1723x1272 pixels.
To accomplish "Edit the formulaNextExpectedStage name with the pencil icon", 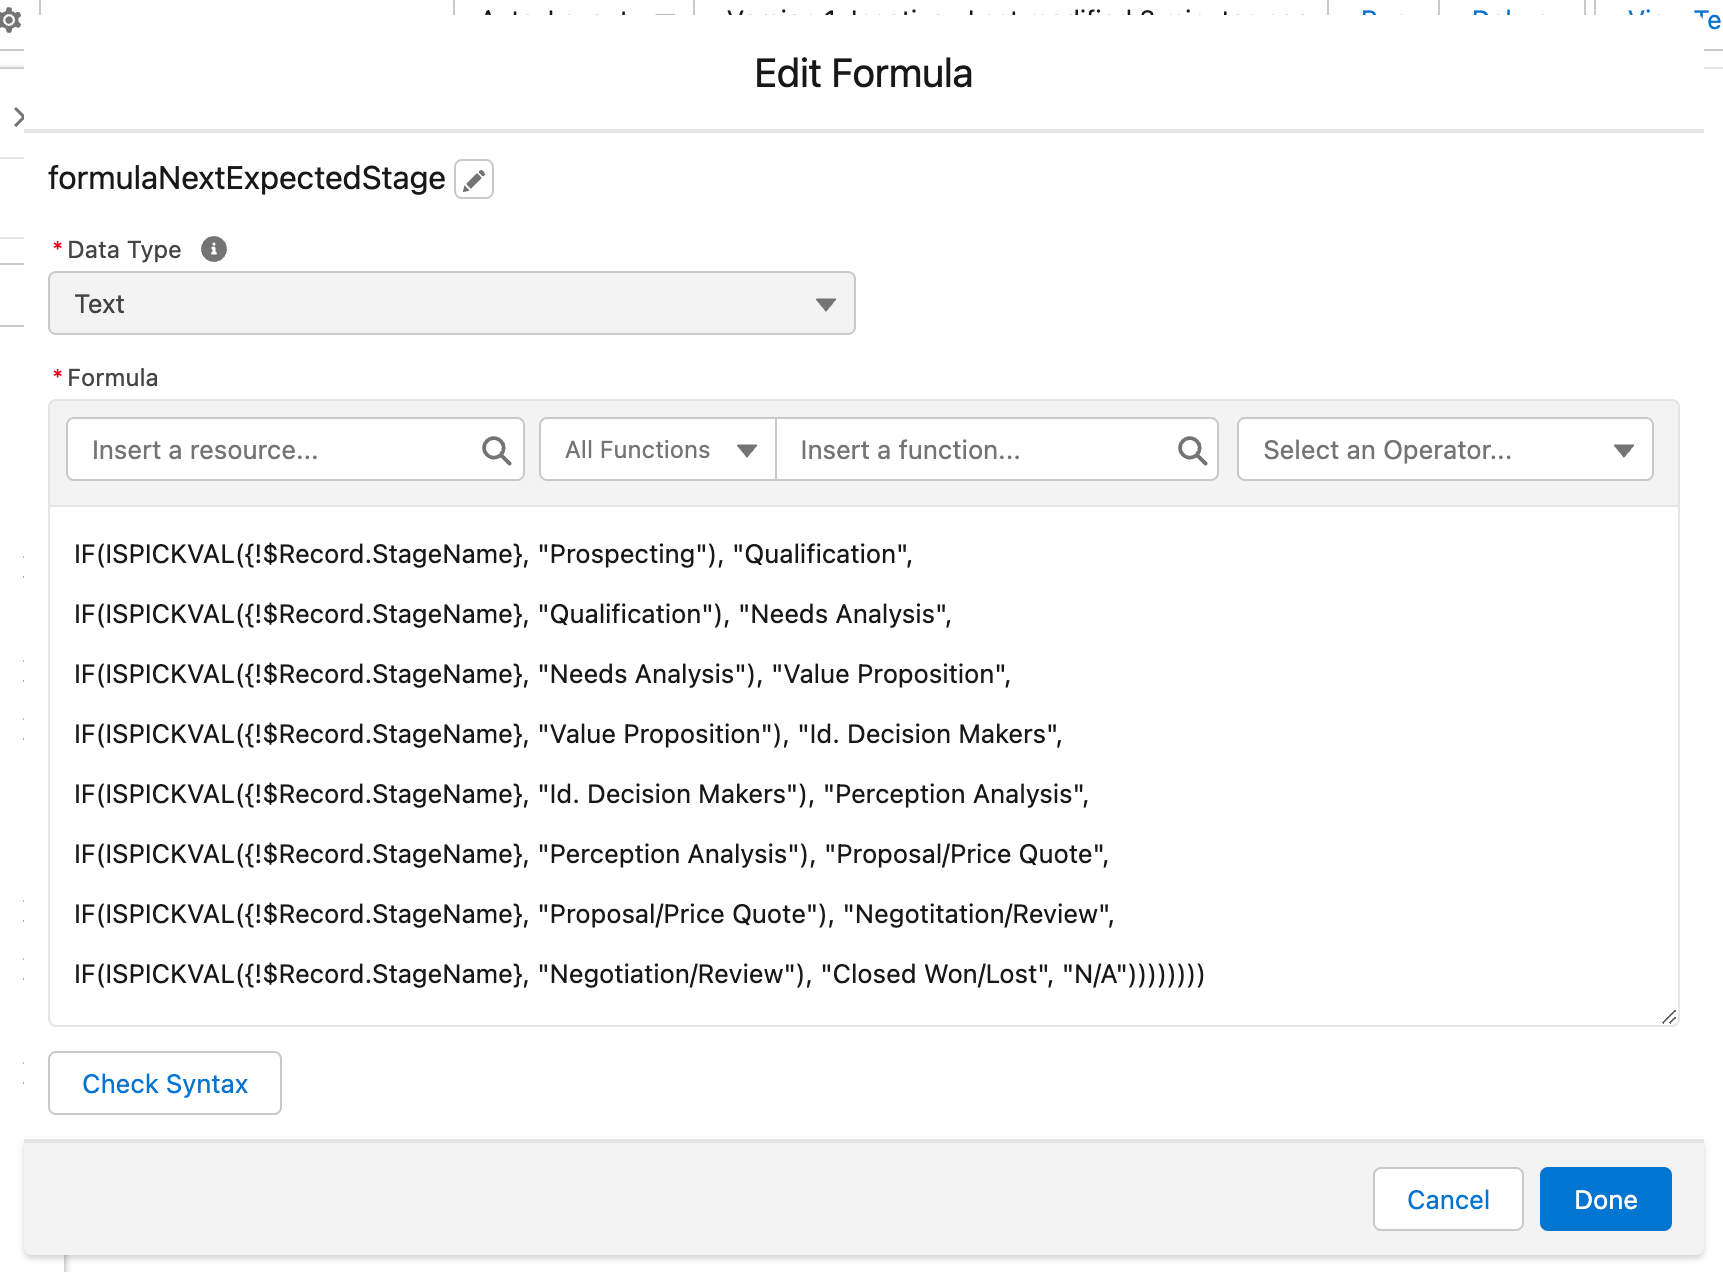I will tap(474, 179).
